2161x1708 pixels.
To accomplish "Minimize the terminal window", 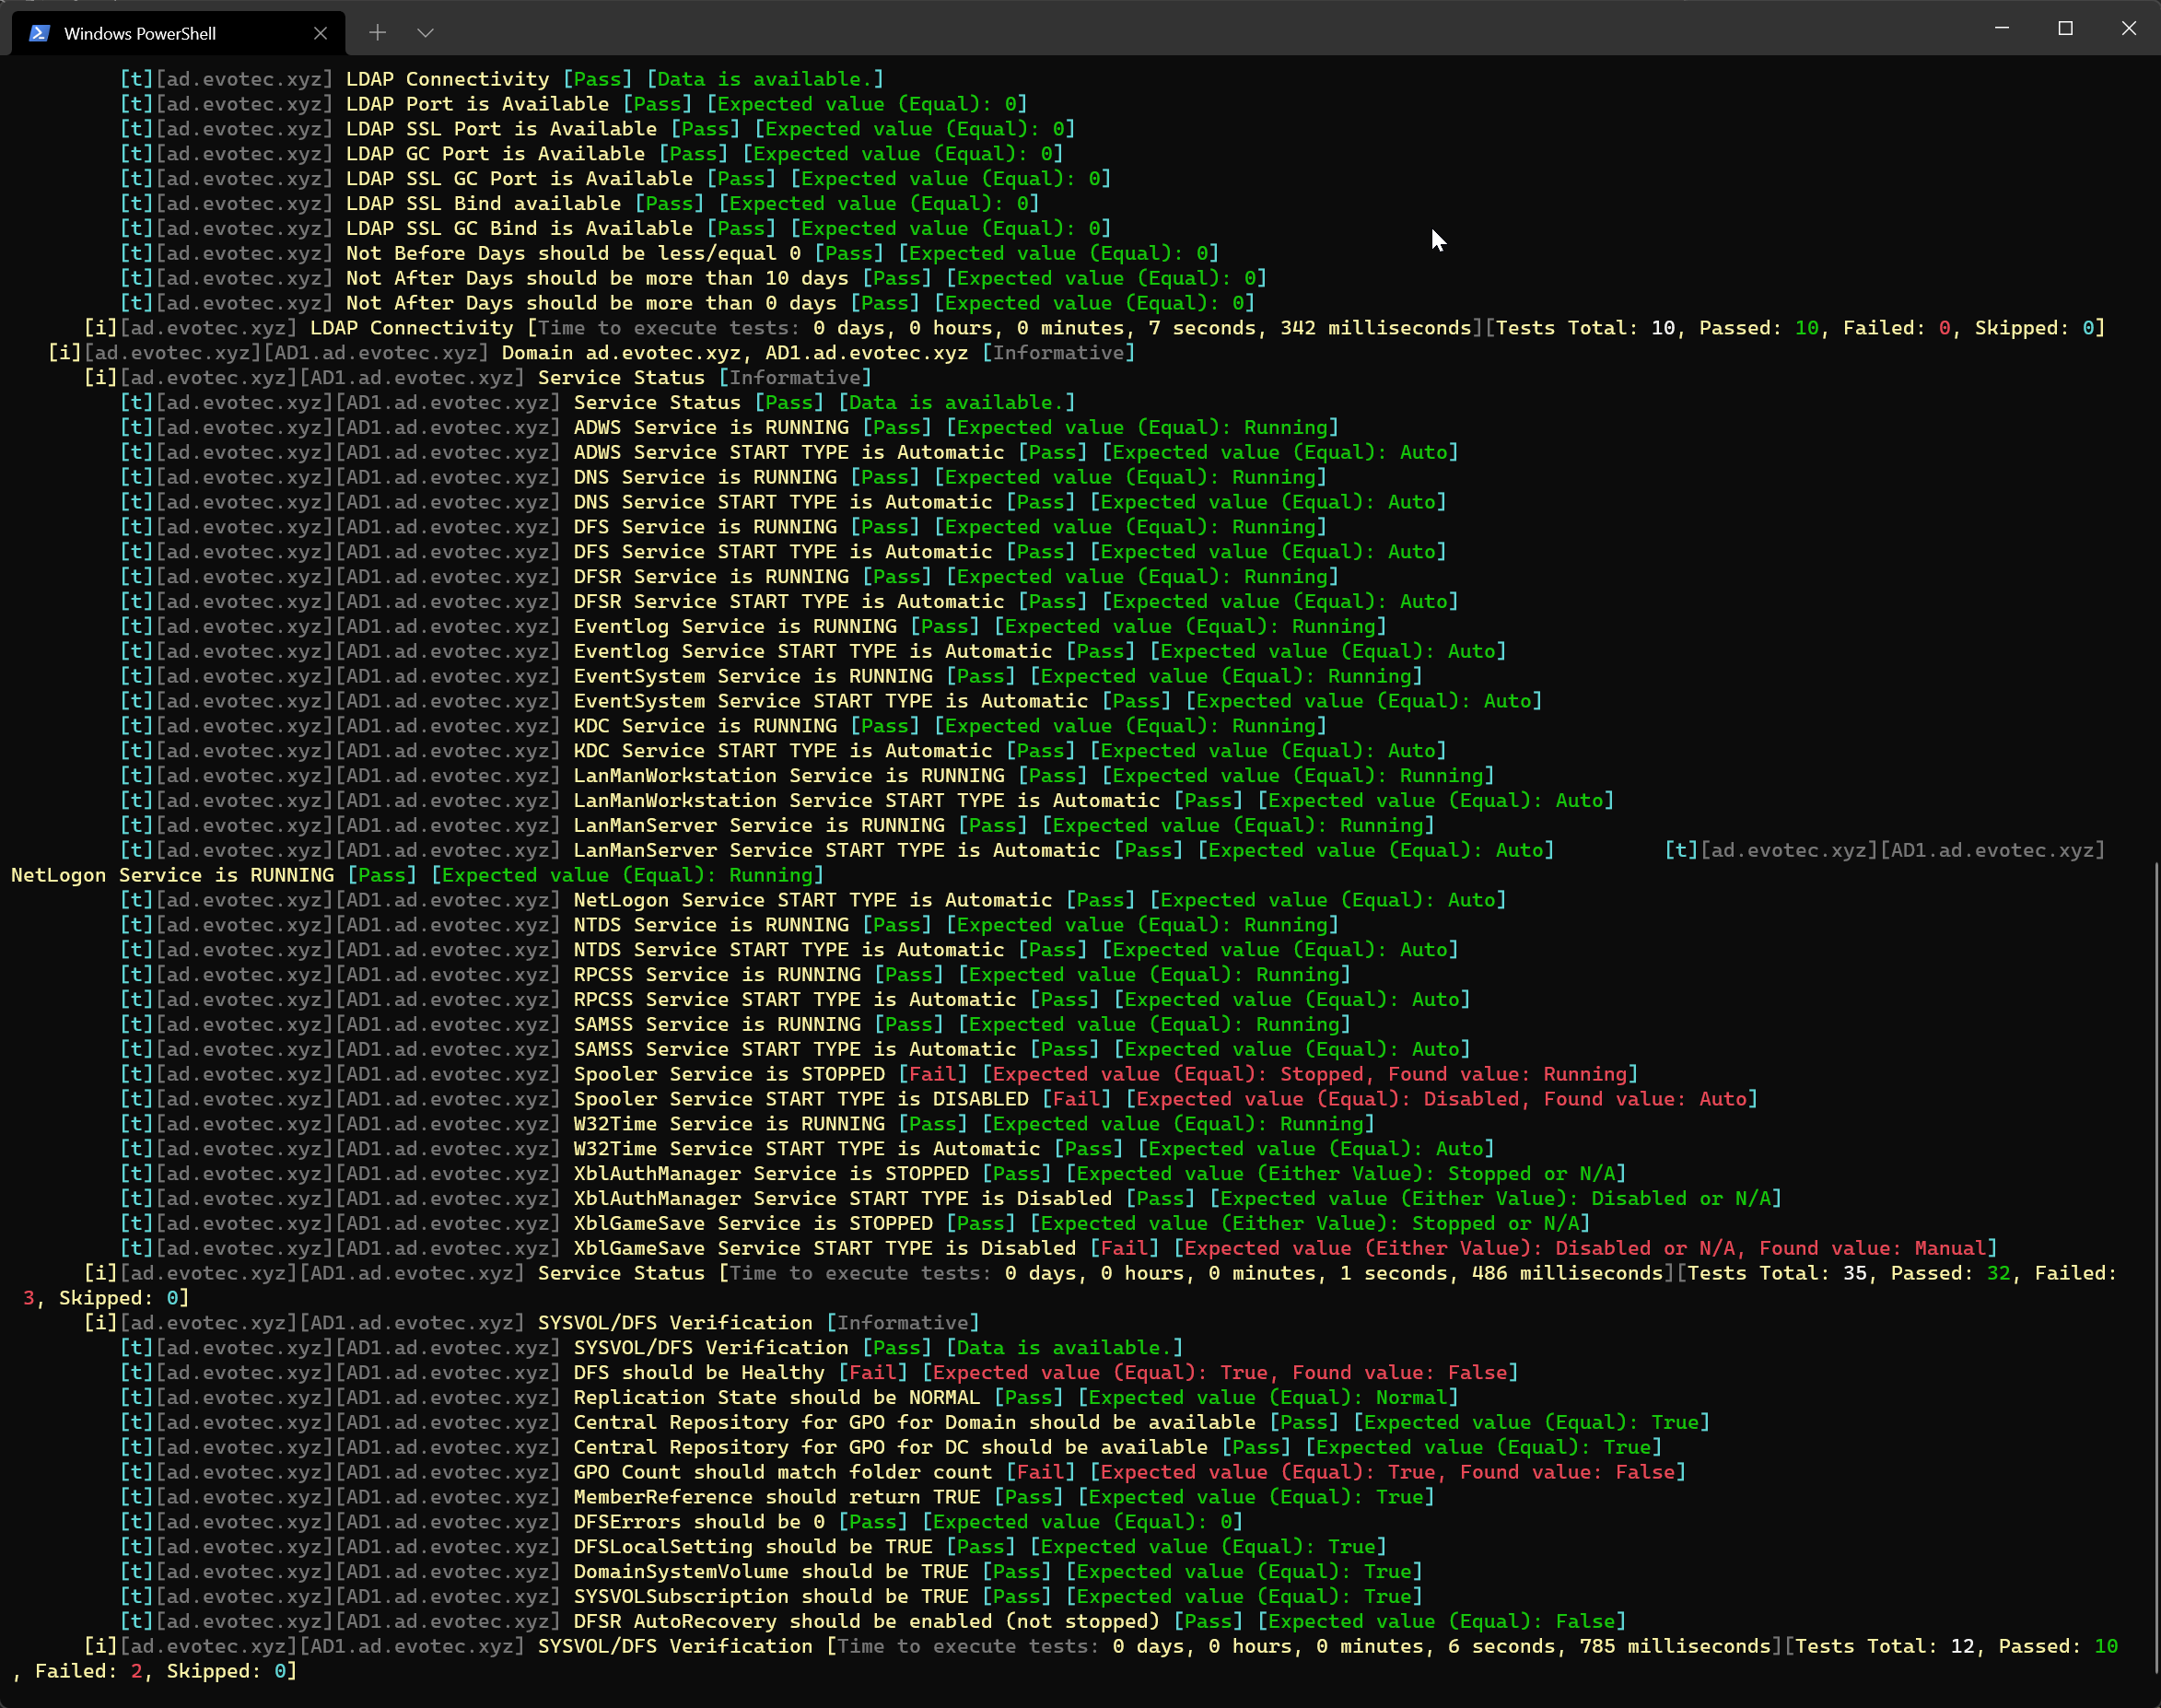I will (2002, 28).
